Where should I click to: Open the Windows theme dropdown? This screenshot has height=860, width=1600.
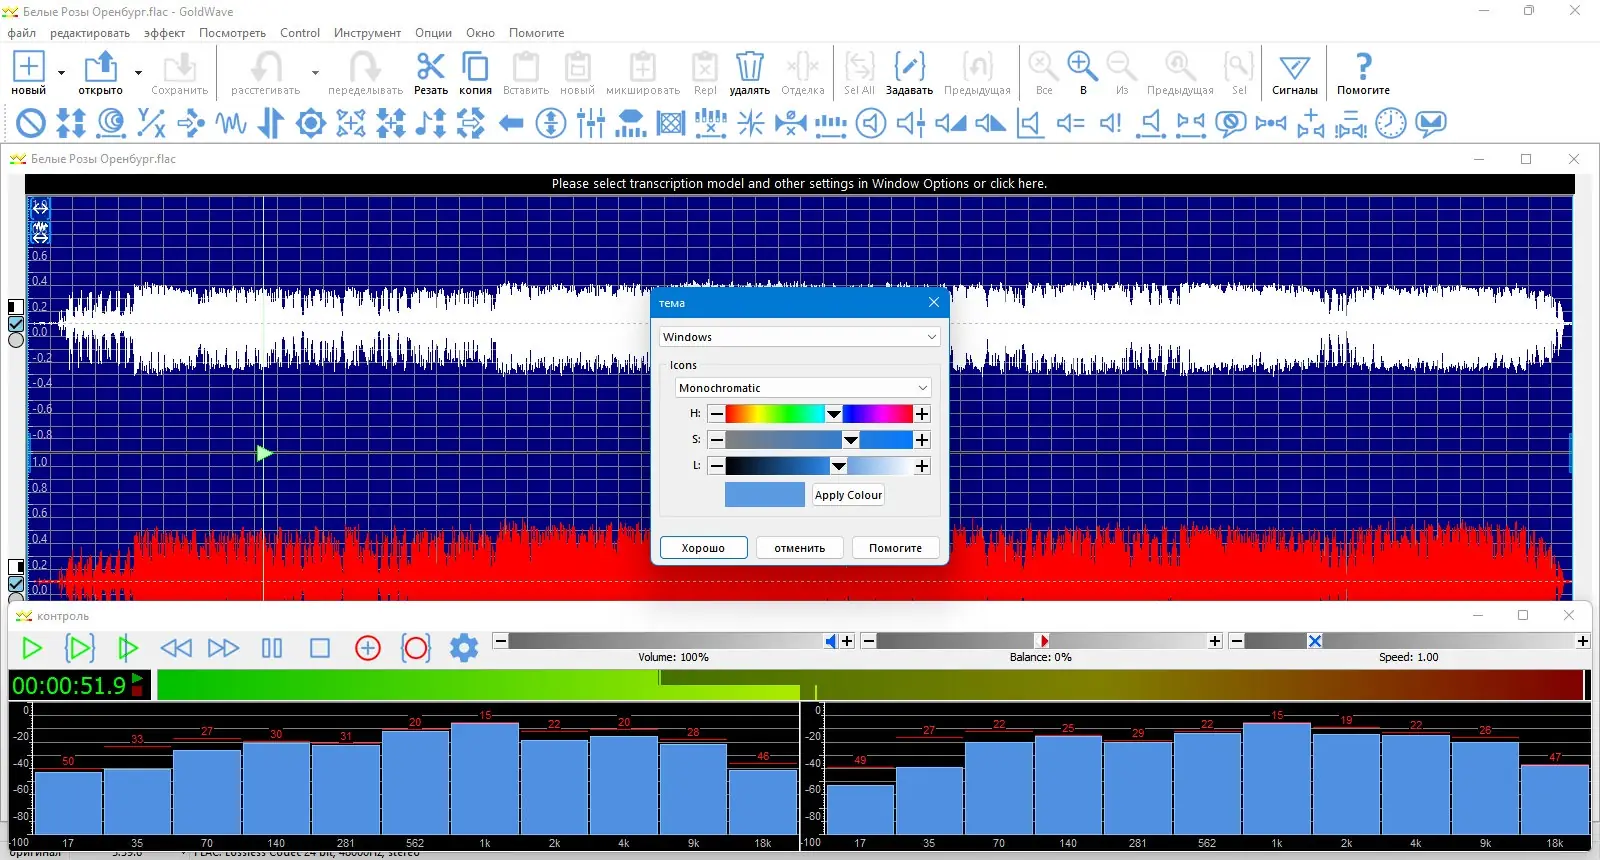(x=799, y=337)
